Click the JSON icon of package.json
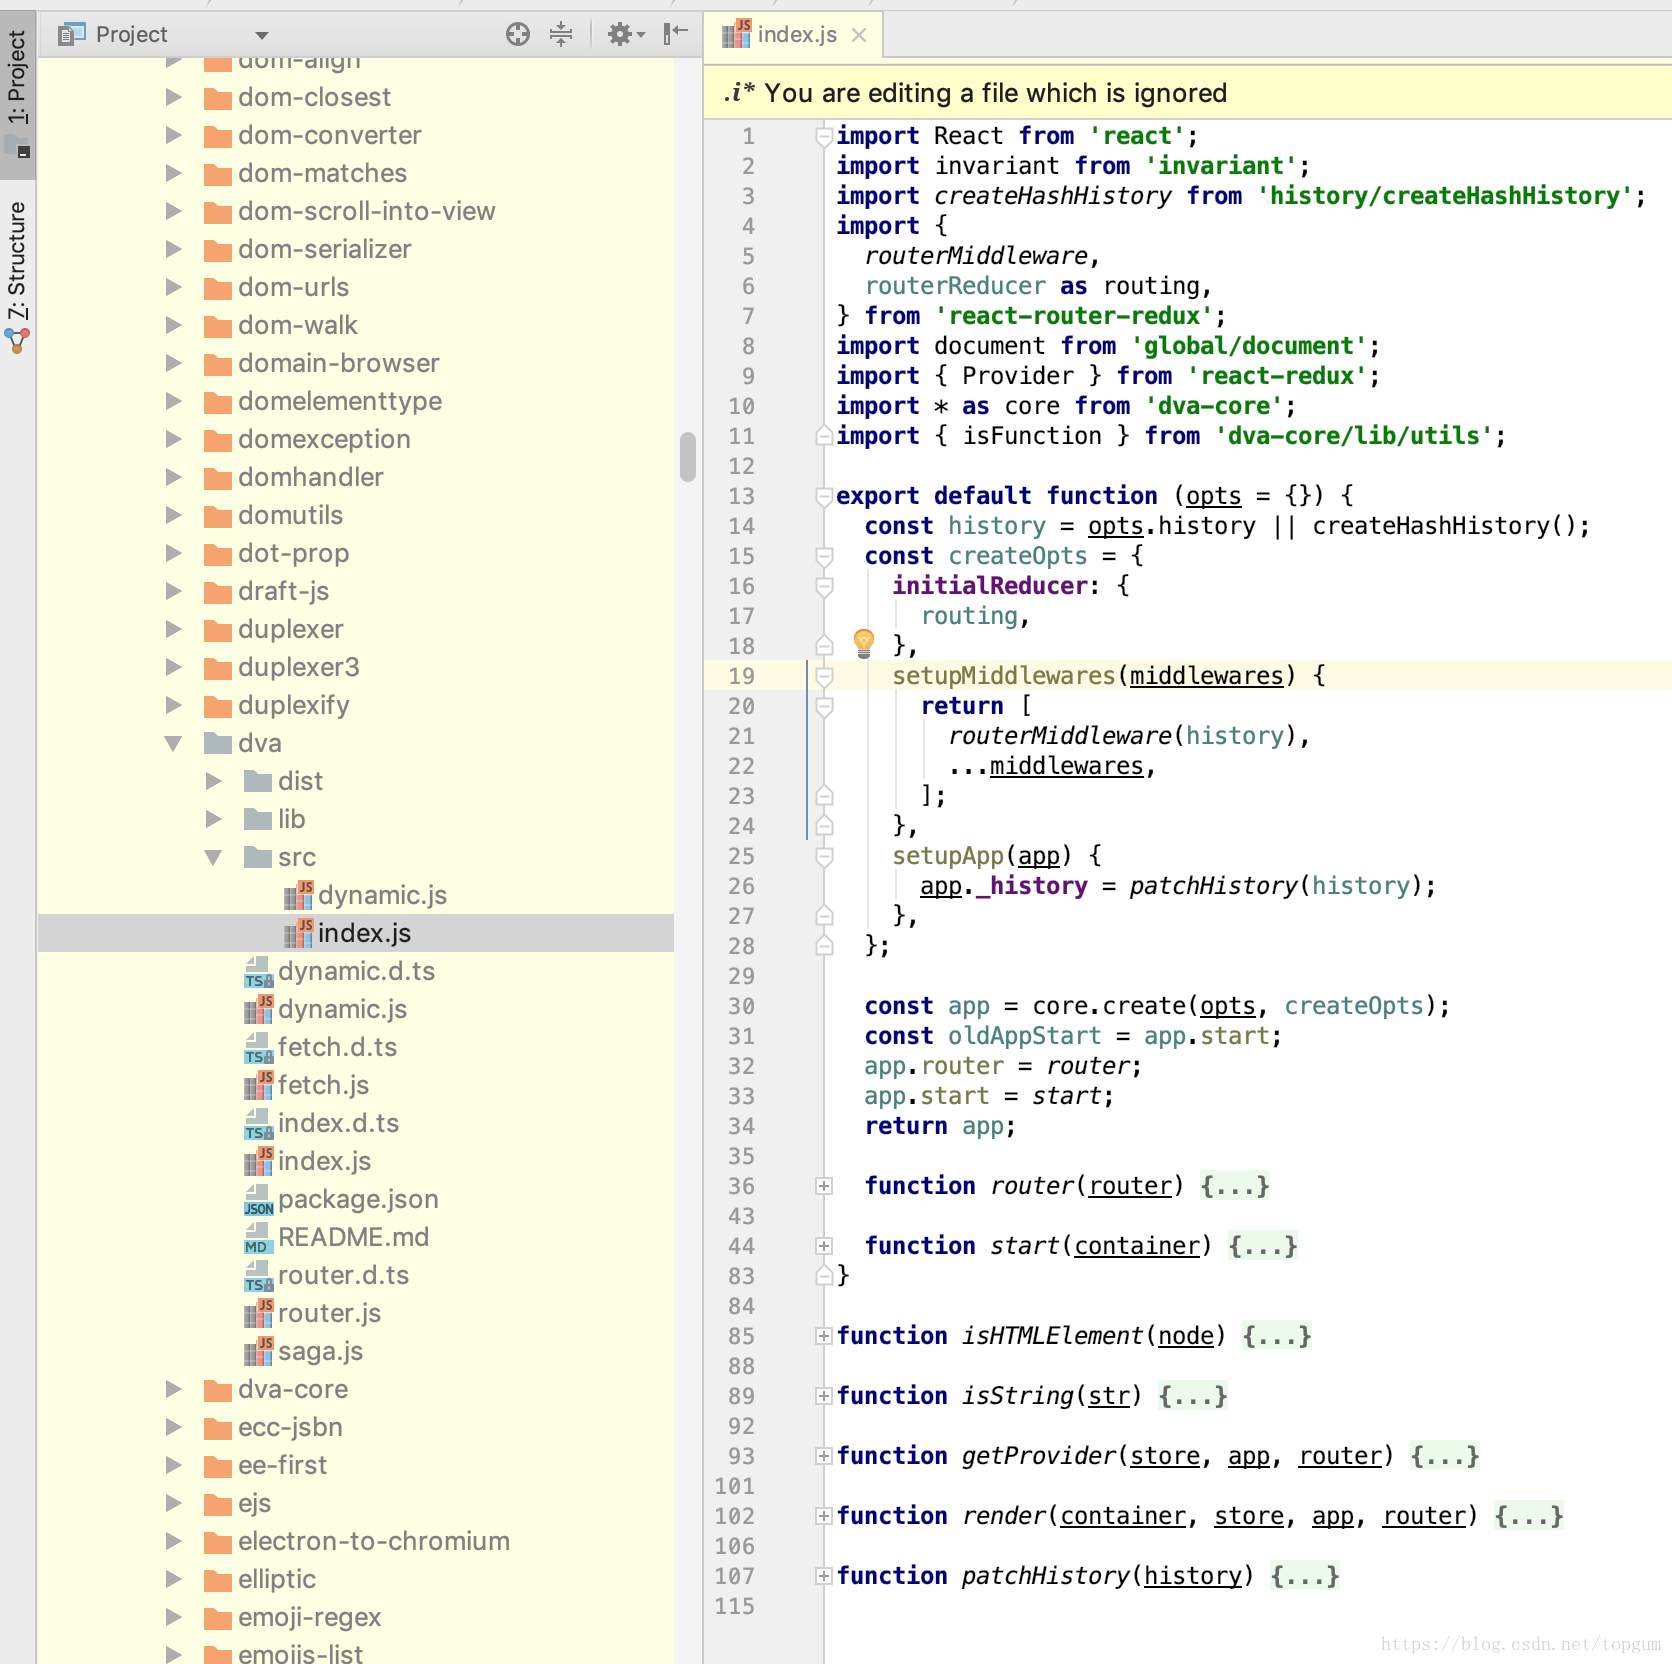 point(259,1199)
